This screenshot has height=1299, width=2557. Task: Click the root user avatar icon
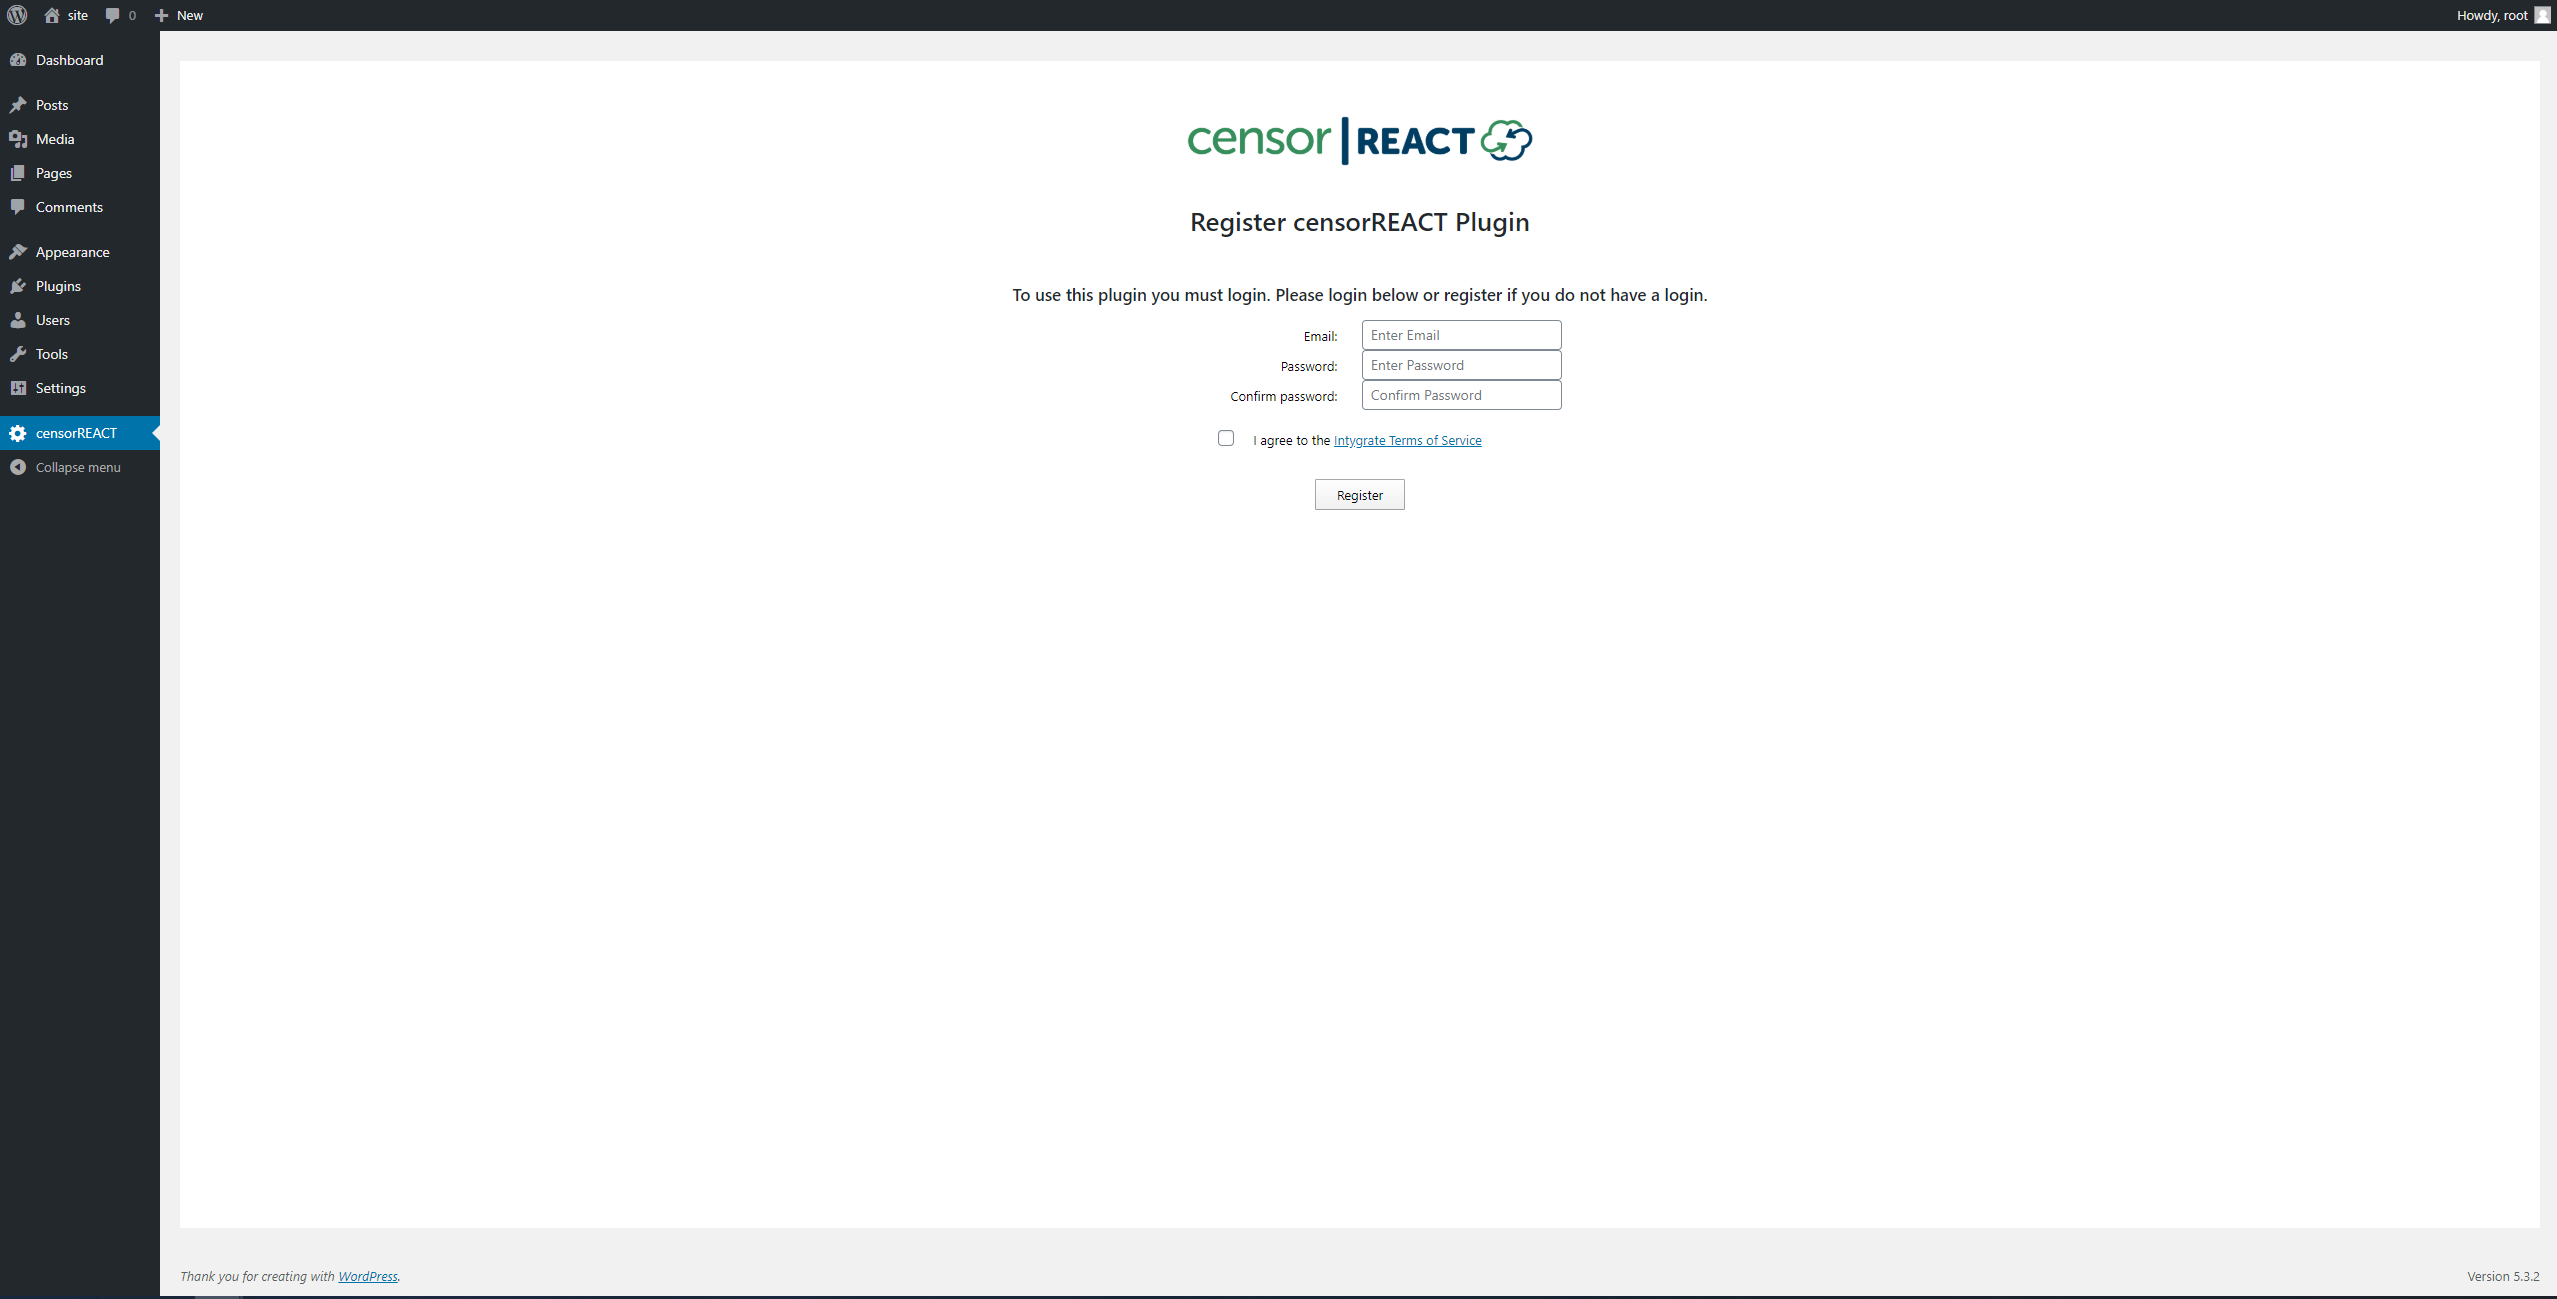coord(2542,15)
